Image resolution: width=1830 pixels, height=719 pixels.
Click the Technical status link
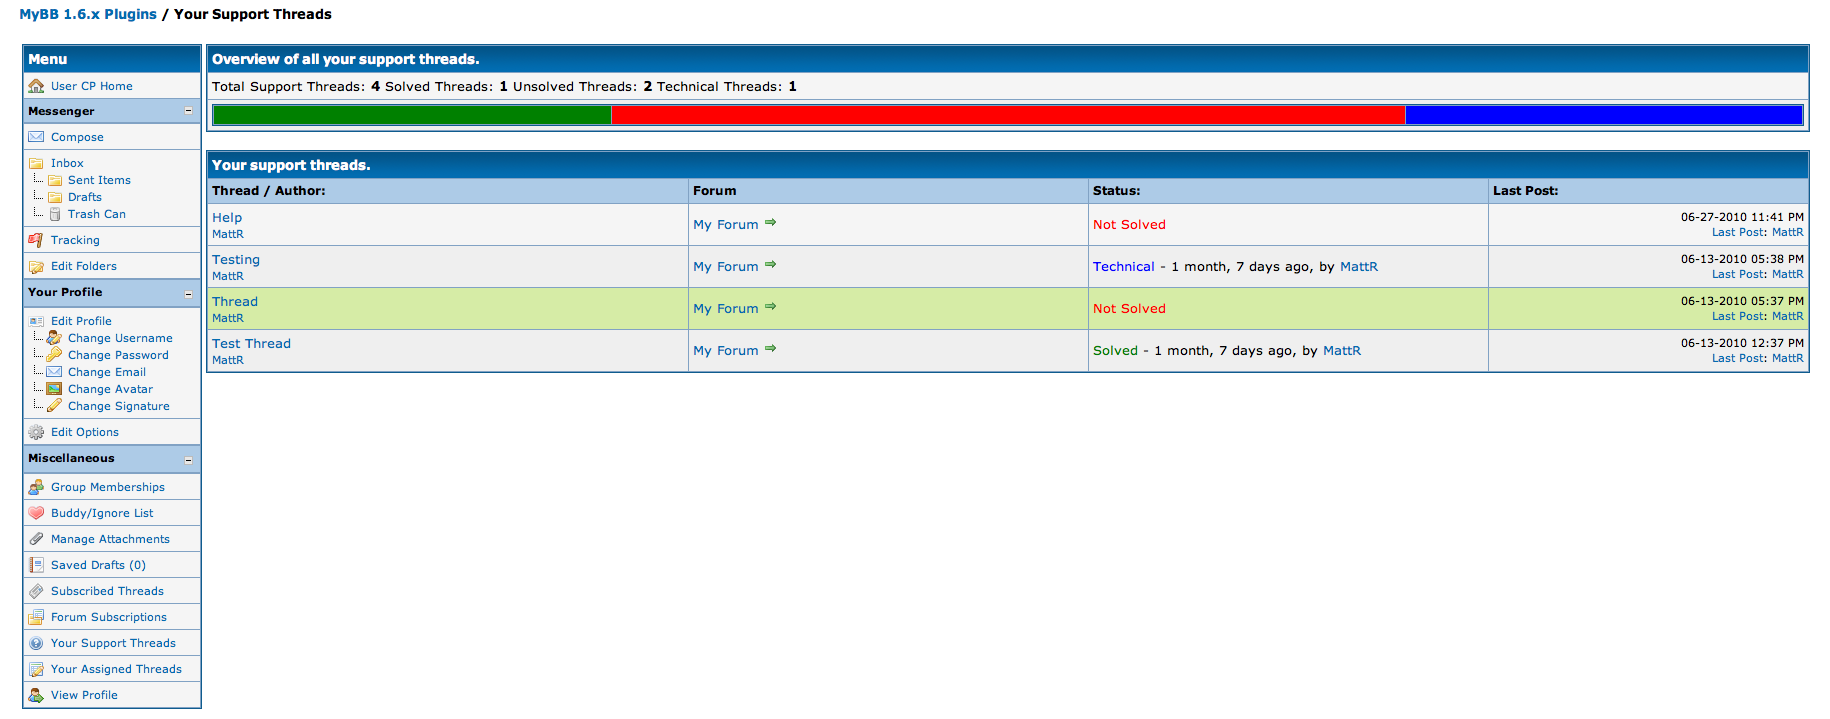tap(1123, 266)
